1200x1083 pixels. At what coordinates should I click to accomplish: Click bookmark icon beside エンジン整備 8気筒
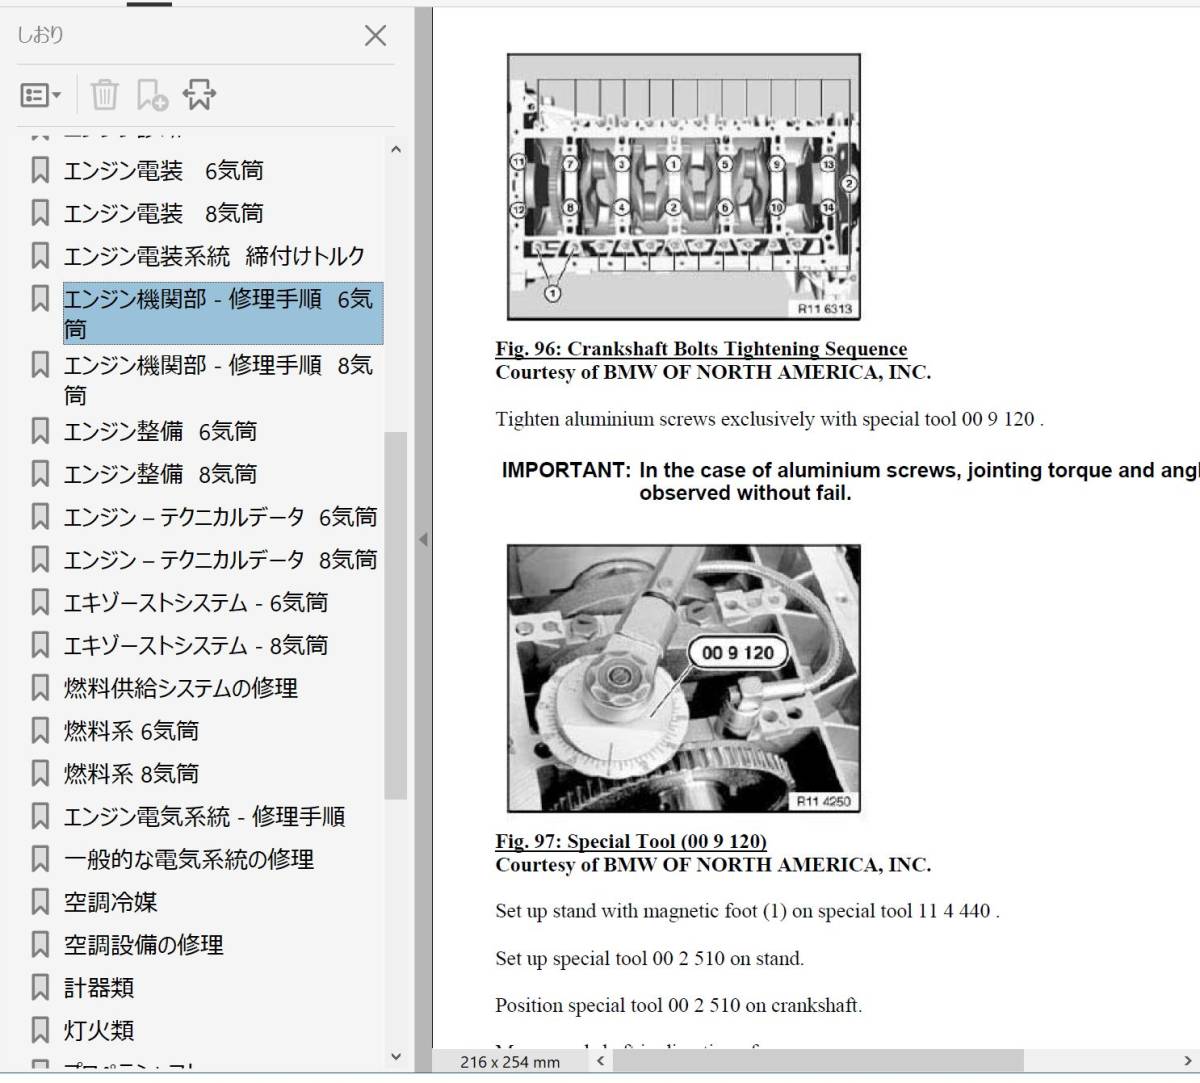[40, 475]
